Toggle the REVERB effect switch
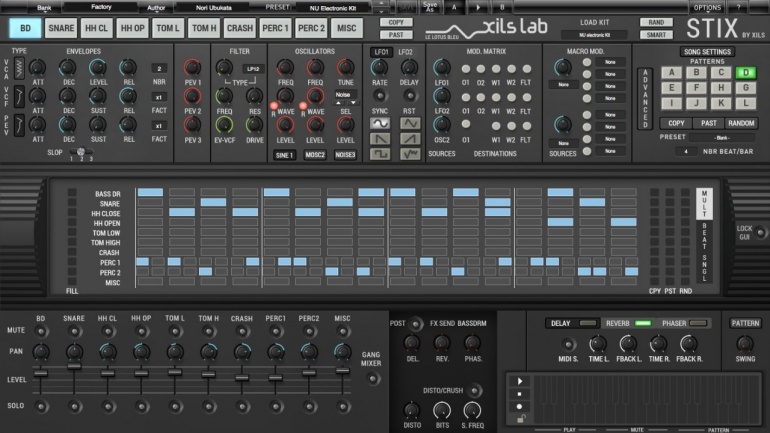This screenshot has width=770, height=433. point(642,323)
